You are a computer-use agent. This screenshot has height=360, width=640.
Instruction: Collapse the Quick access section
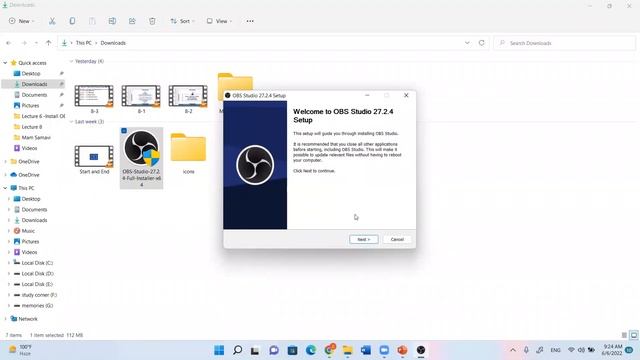(5, 63)
